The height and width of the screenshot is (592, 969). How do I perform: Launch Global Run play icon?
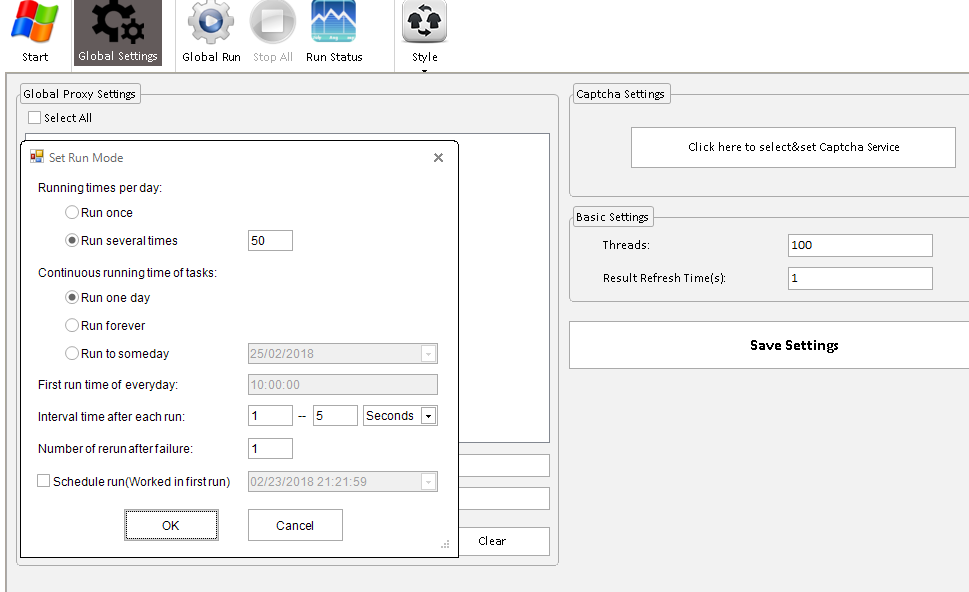coord(211,24)
